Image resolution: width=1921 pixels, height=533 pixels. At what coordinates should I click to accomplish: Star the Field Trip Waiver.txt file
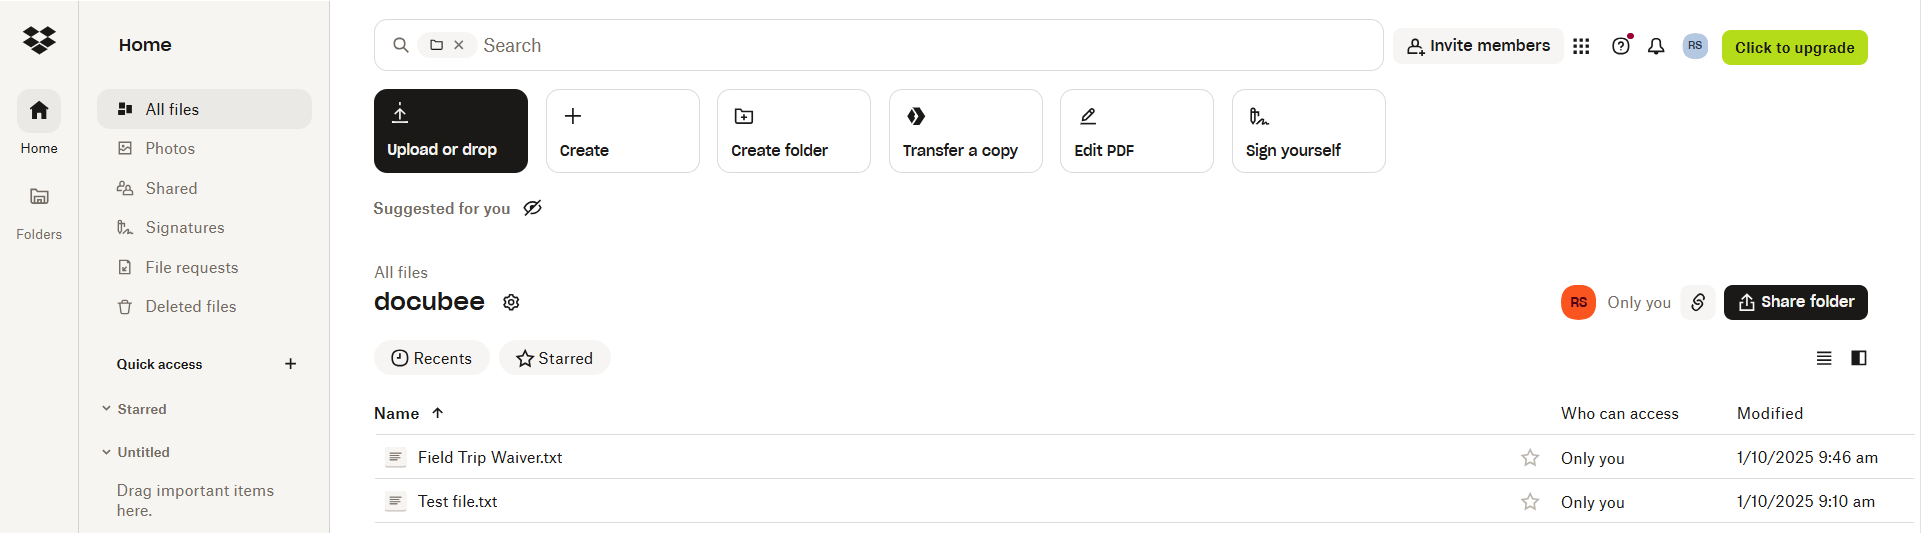pos(1530,458)
